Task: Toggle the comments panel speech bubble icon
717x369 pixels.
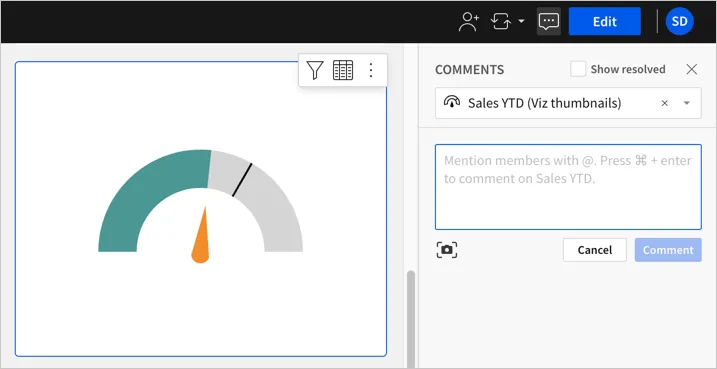Action: 549,21
